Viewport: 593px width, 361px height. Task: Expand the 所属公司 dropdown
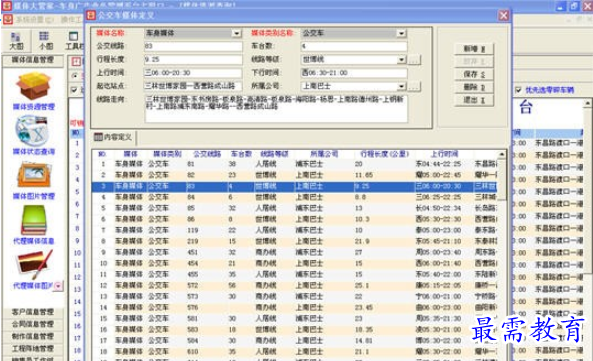tap(401, 86)
